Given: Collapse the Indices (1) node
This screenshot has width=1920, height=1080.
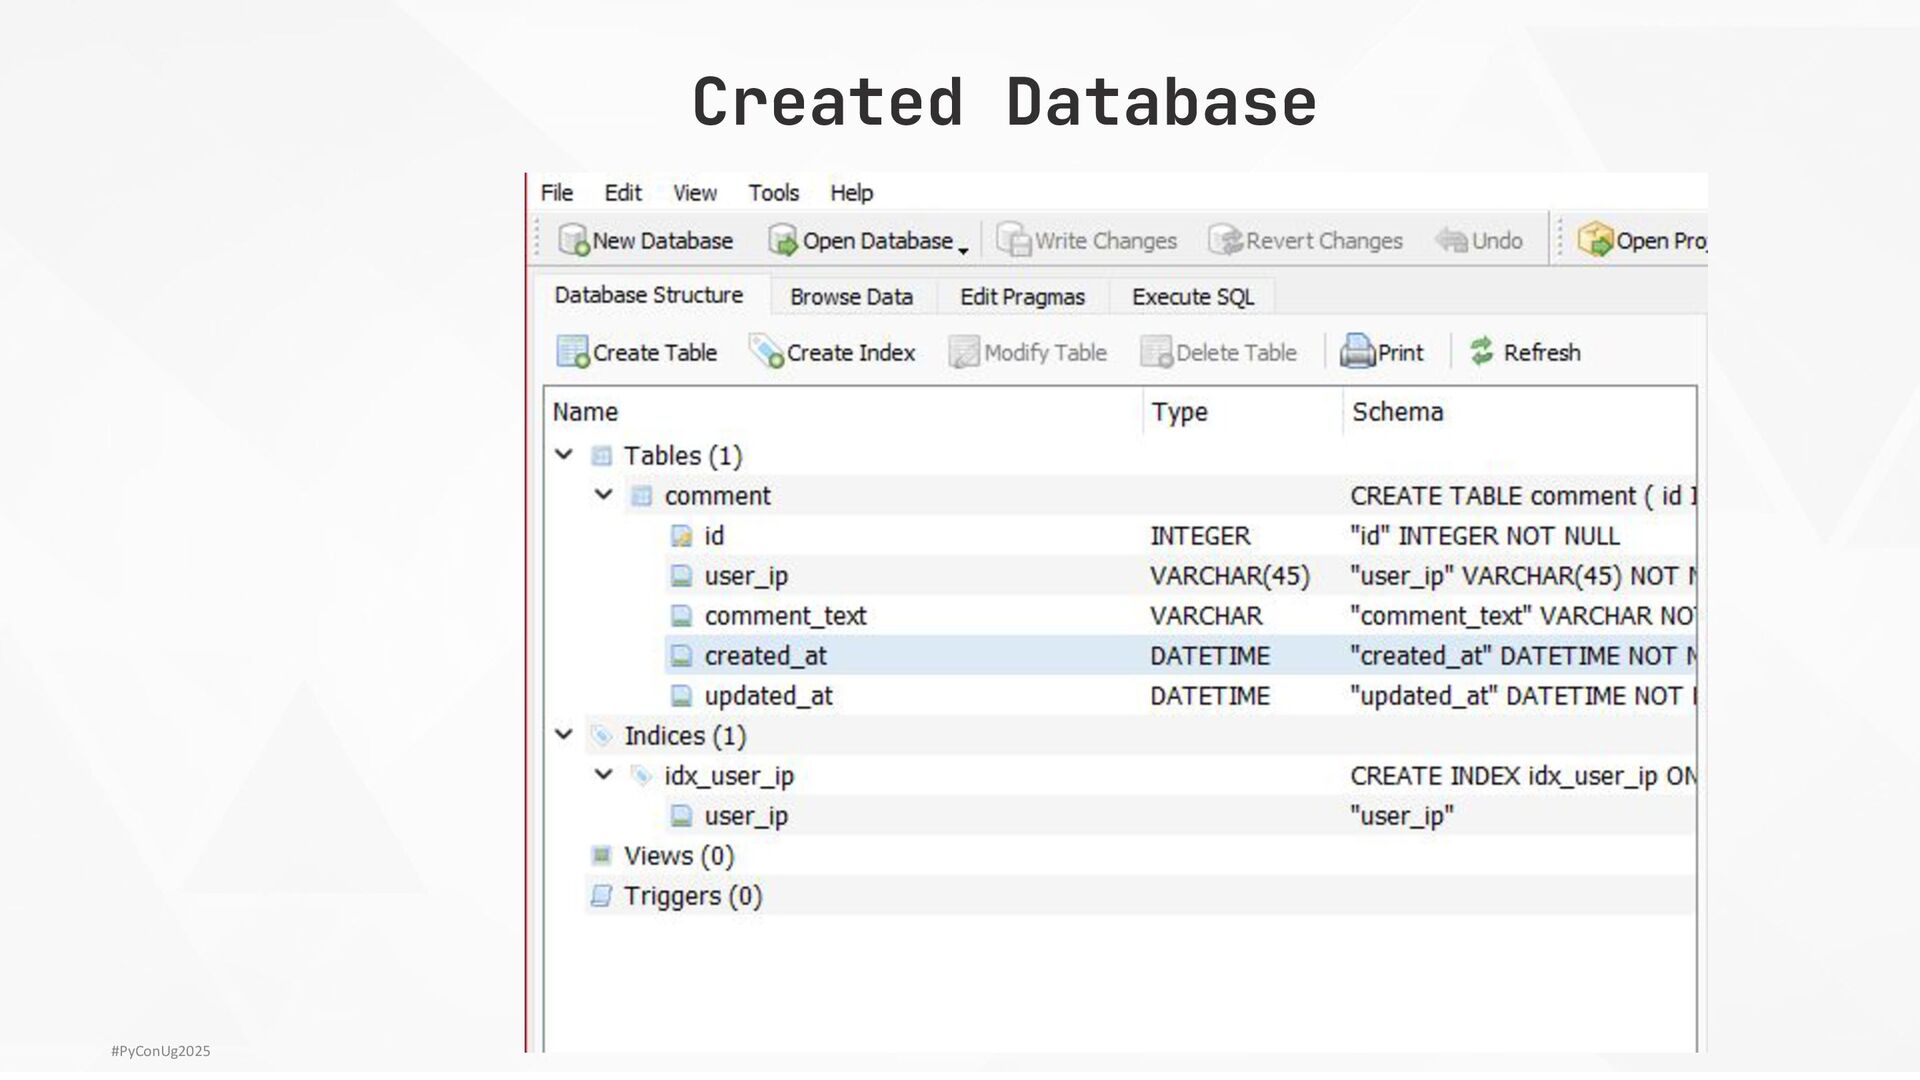Looking at the screenshot, I should click(564, 735).
